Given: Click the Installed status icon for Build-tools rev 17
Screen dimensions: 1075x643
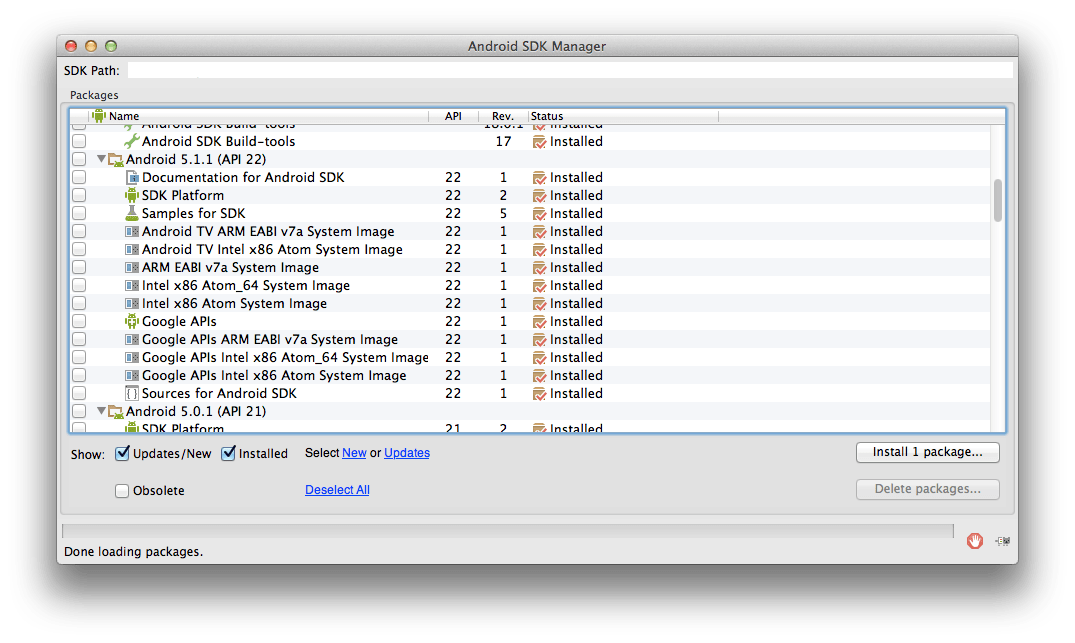Looking at the screenshot, I should [540, 142].
